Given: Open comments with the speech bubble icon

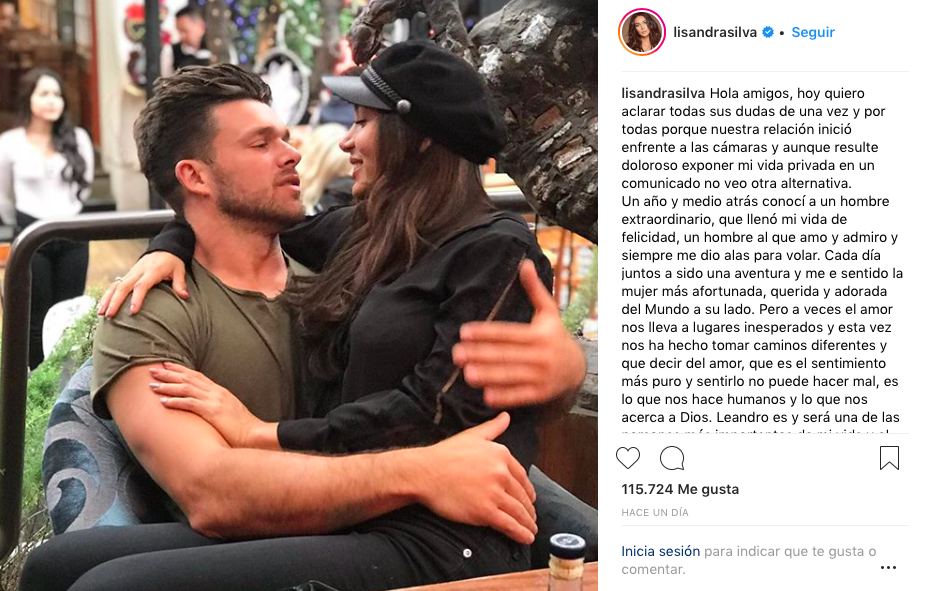Looking at the screenshot, I should [672, 458].
